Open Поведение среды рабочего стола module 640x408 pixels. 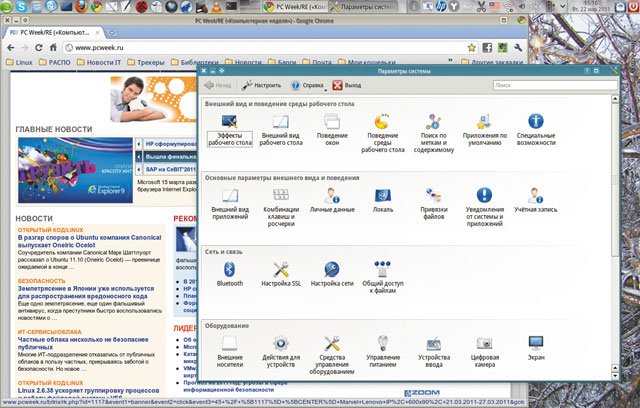(383, 134)
